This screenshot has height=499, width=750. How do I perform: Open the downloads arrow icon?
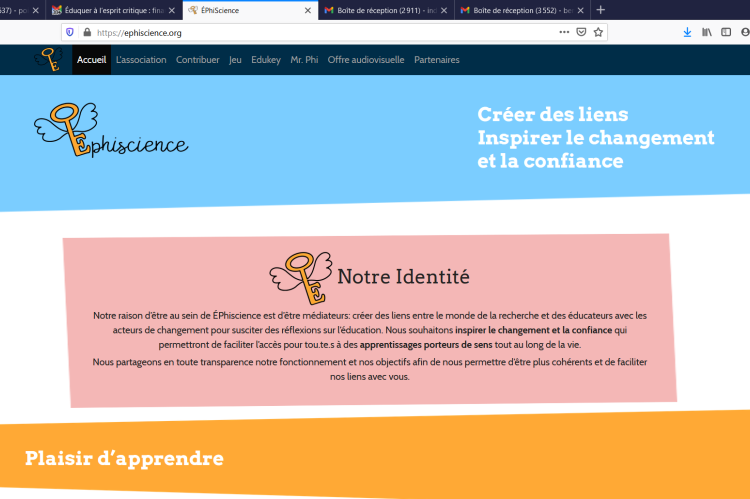[687, 32]
